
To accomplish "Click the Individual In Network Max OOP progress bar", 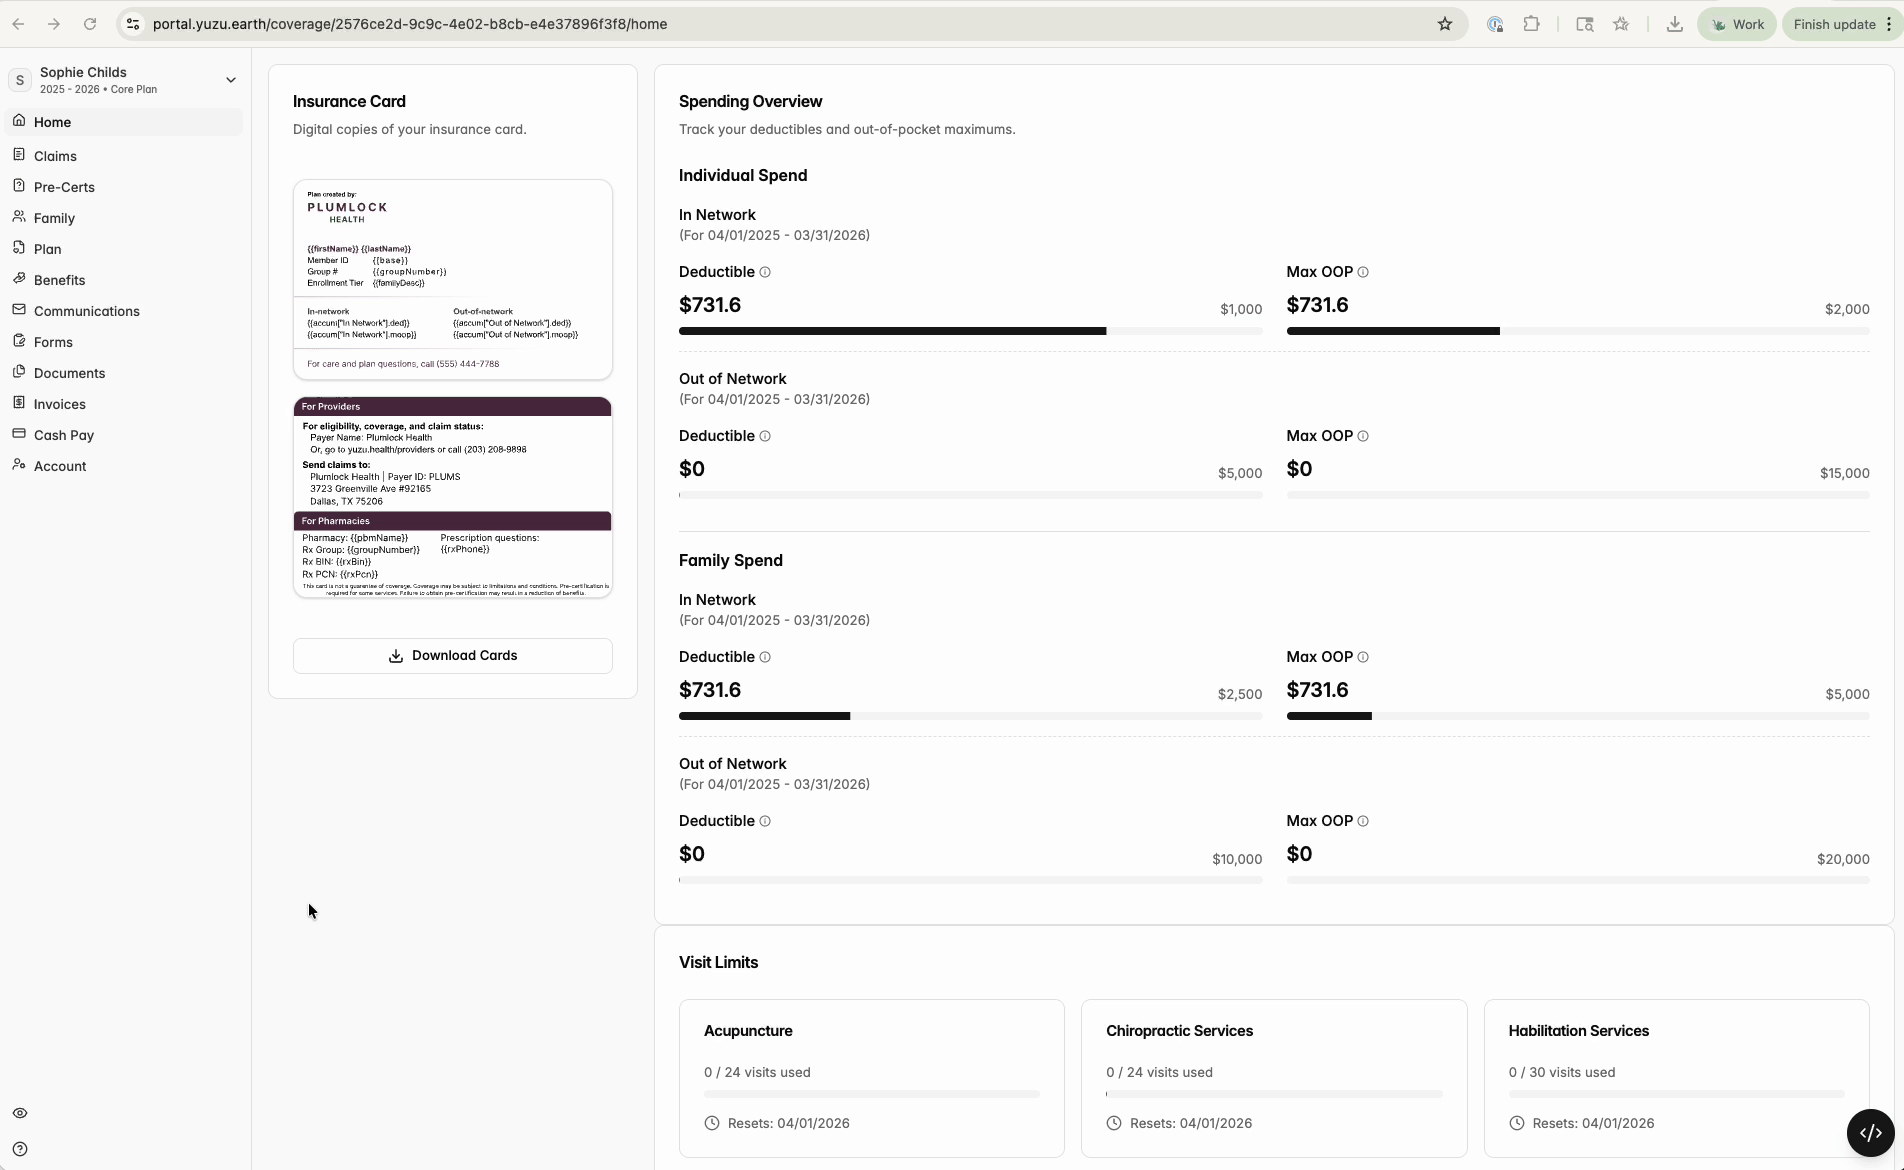I will tap(1578, 331).
